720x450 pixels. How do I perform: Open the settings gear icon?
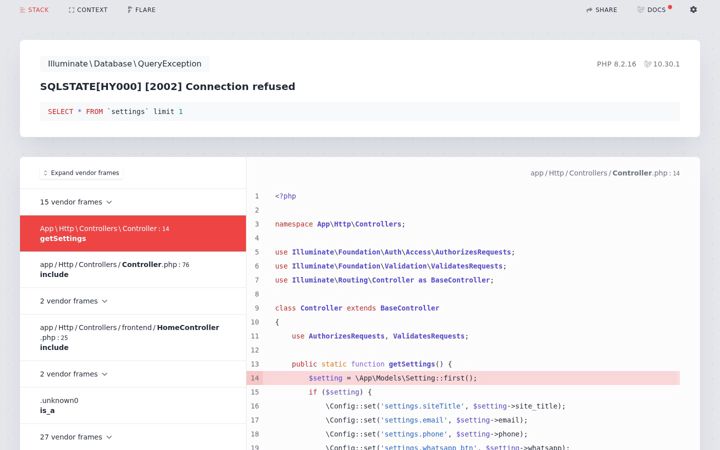coord(693,9)
